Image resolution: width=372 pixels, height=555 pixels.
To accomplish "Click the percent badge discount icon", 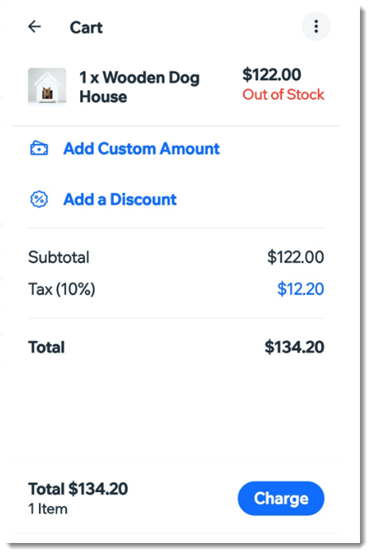I will (x=39, y=199).
